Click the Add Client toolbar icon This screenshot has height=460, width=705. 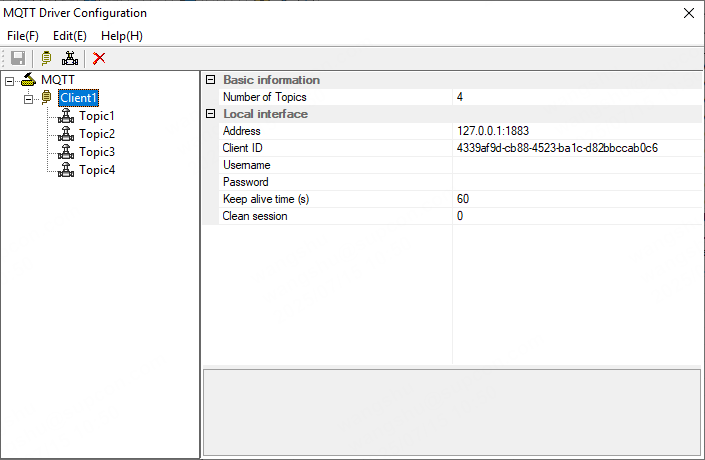tap(46, 58)
